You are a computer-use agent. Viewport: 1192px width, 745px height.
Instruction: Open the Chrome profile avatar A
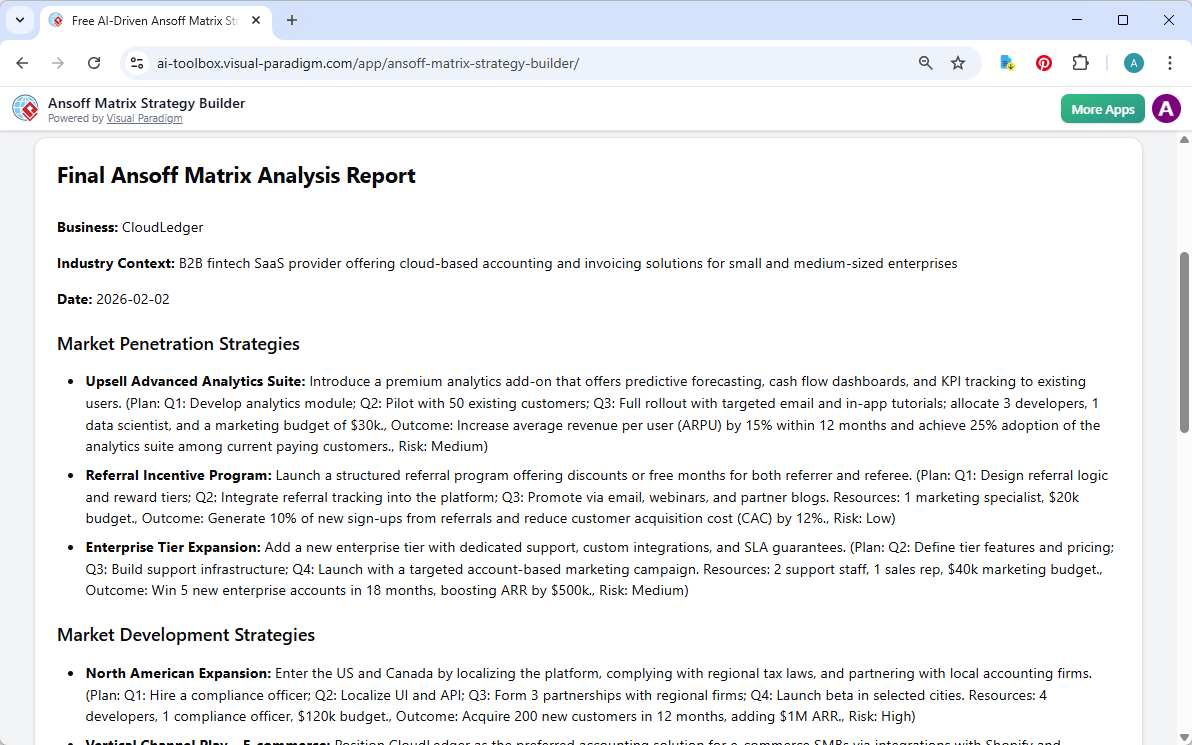(x=1133, y=62)
